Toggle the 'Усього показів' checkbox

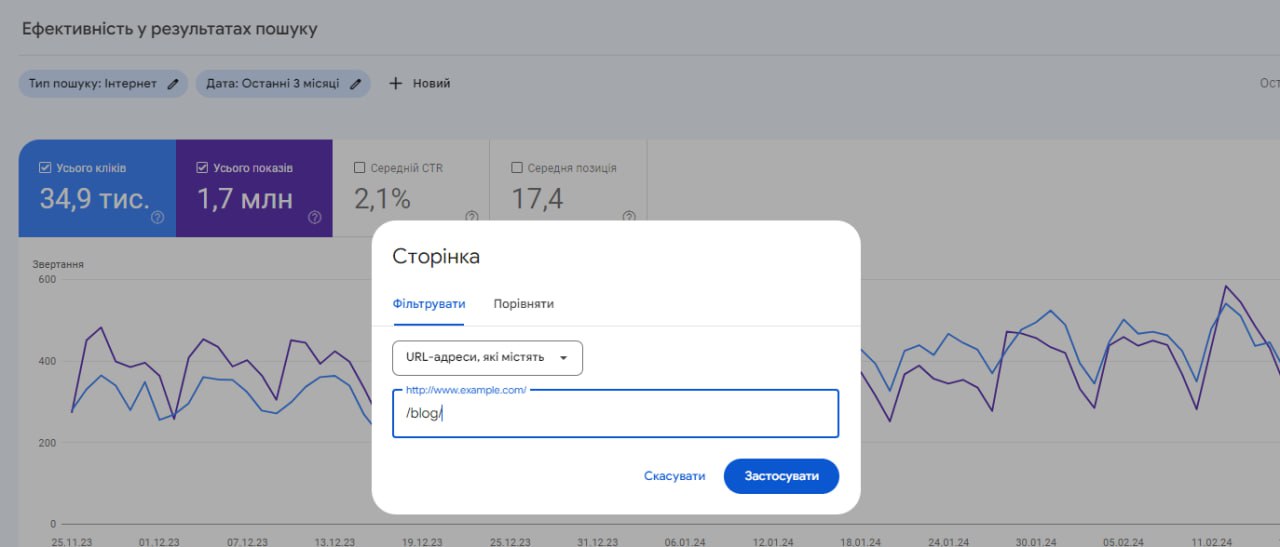[x=203, y=168]
